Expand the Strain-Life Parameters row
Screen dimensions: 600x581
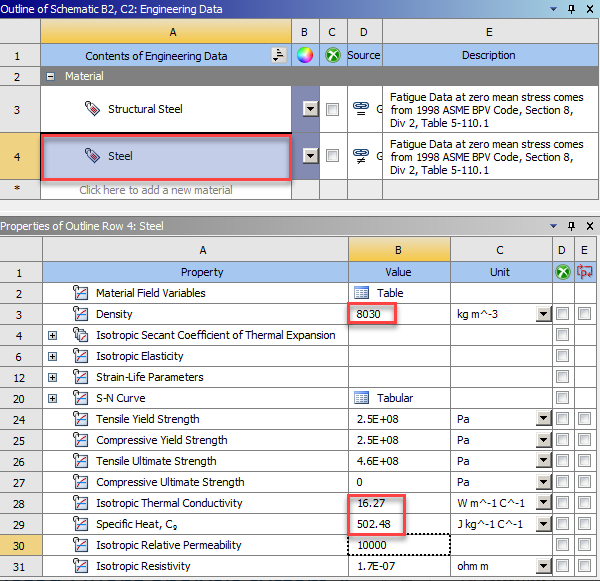click(x=52, y=377)
